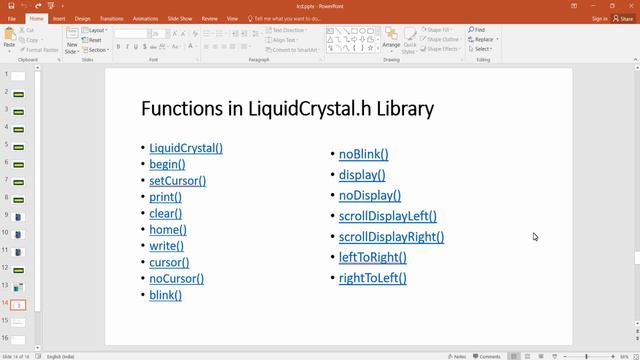Select the Triangle shape in gallery
Image resolution: width=640 pixels, height=360 pixels.
[330, 40]
